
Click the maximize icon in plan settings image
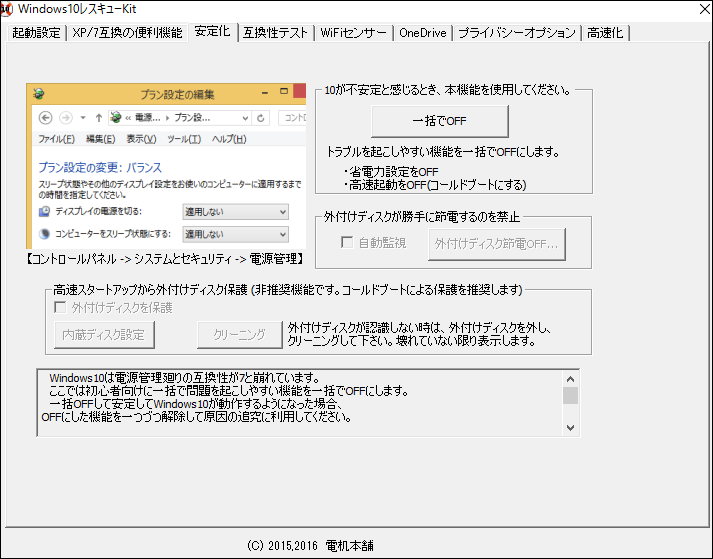(284, 91)
